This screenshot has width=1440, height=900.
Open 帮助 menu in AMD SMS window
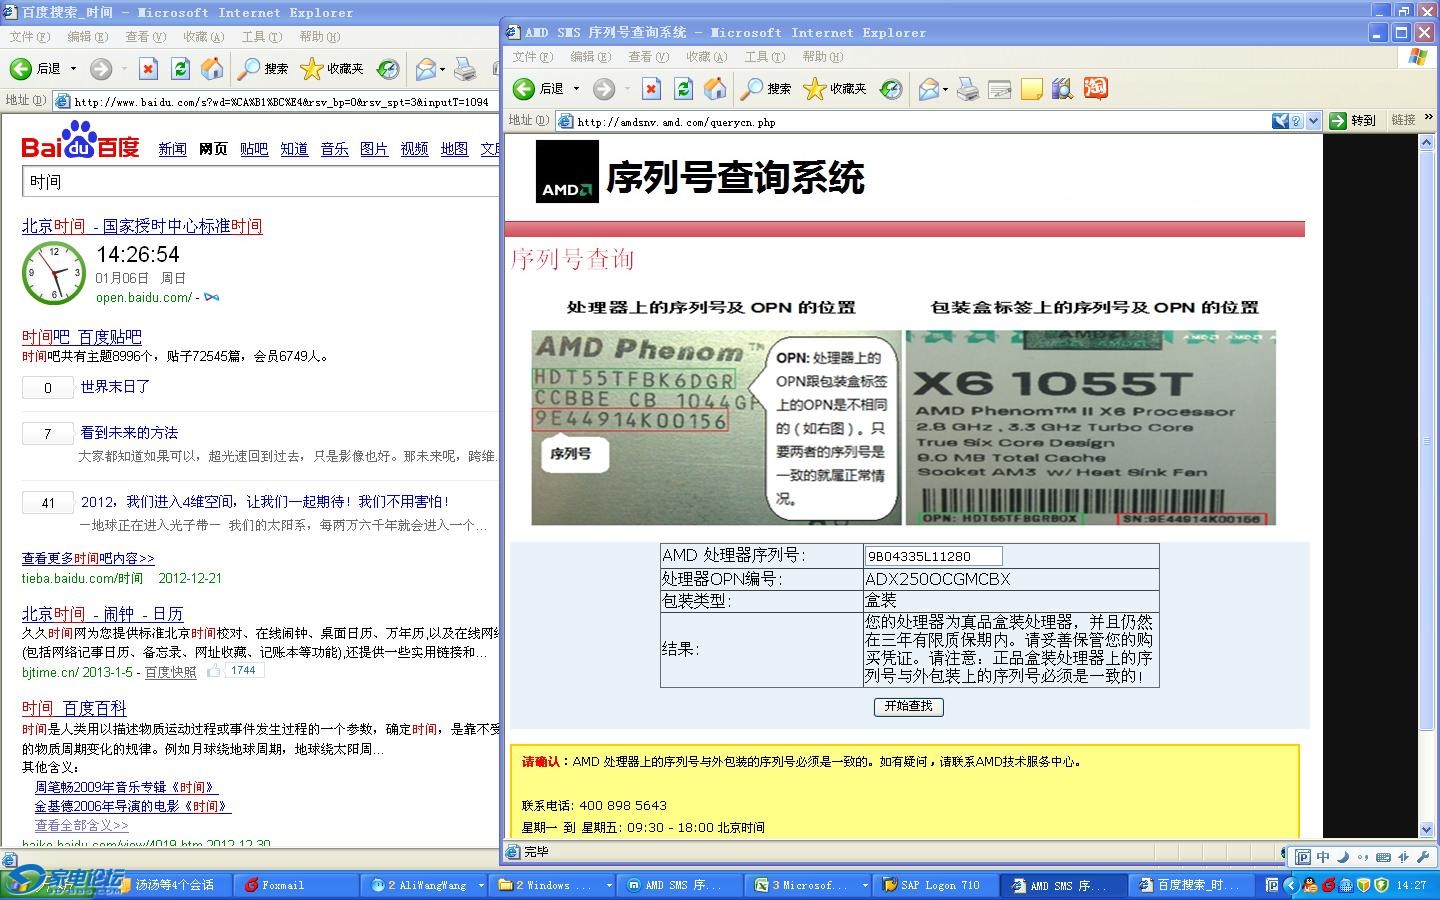822,57
